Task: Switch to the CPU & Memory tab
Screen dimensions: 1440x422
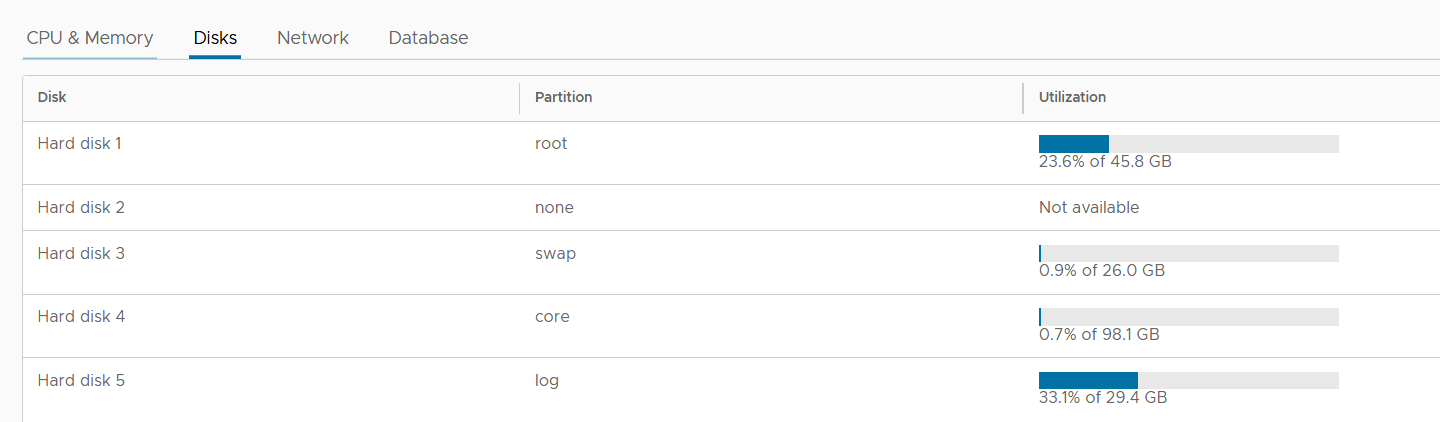Action: click(x=90, y=38)
